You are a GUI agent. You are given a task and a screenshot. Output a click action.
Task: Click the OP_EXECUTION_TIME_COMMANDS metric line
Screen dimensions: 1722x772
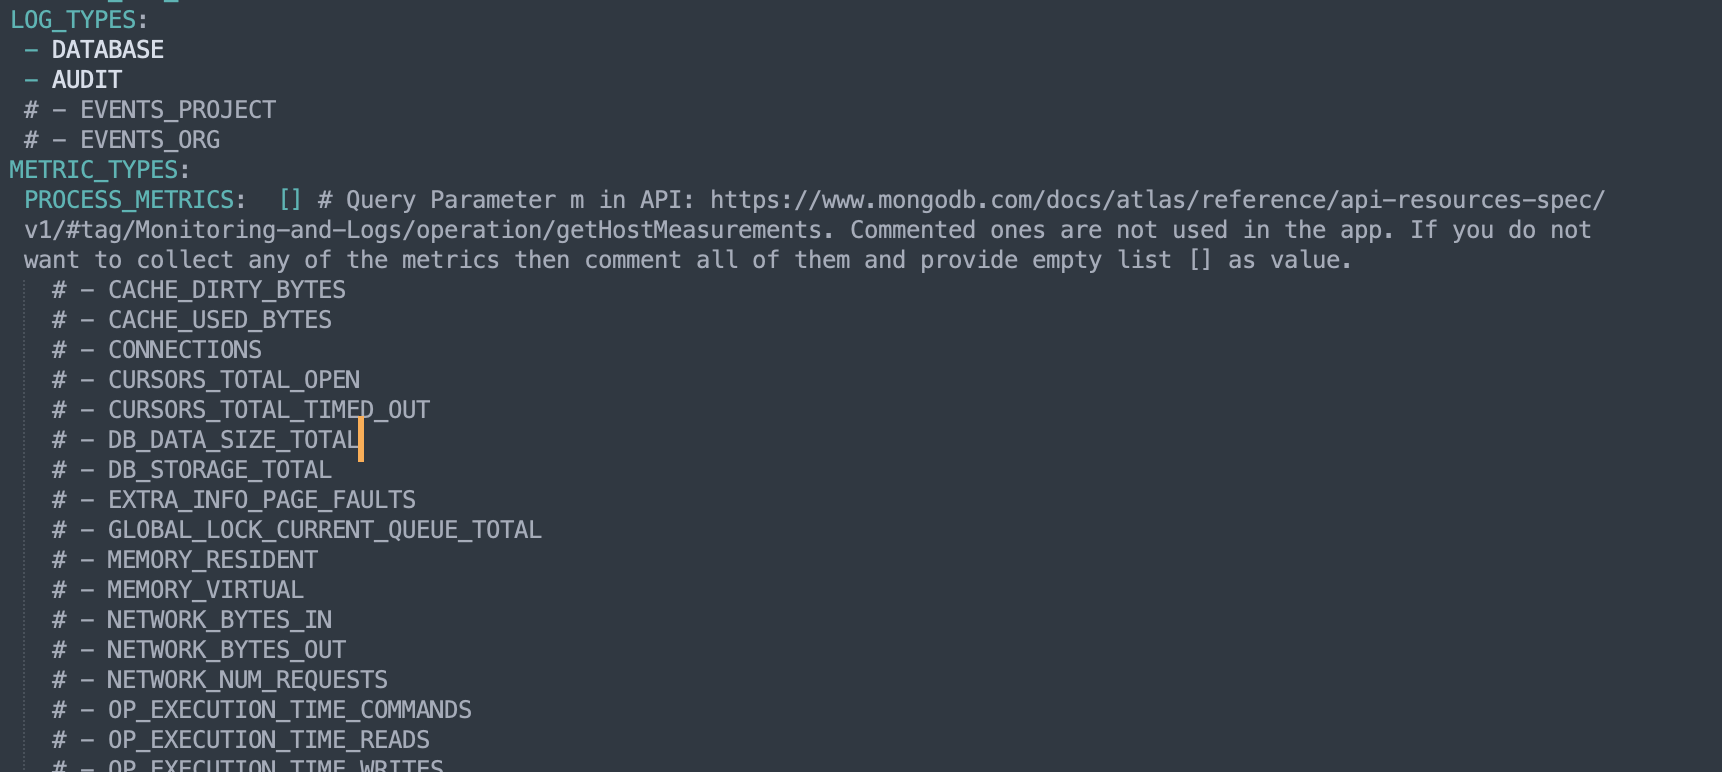[x=289, y=710]
